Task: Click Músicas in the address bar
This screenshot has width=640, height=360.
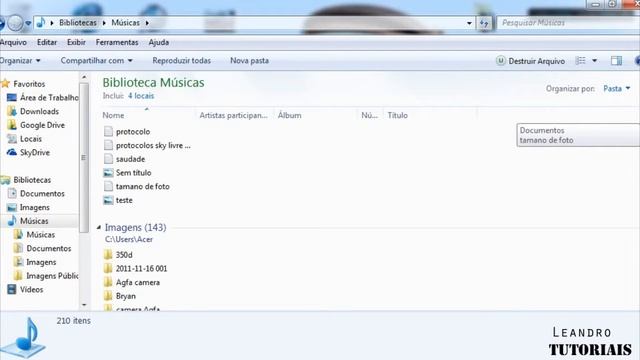Action: pyautogui.click(x=126, y=23)
